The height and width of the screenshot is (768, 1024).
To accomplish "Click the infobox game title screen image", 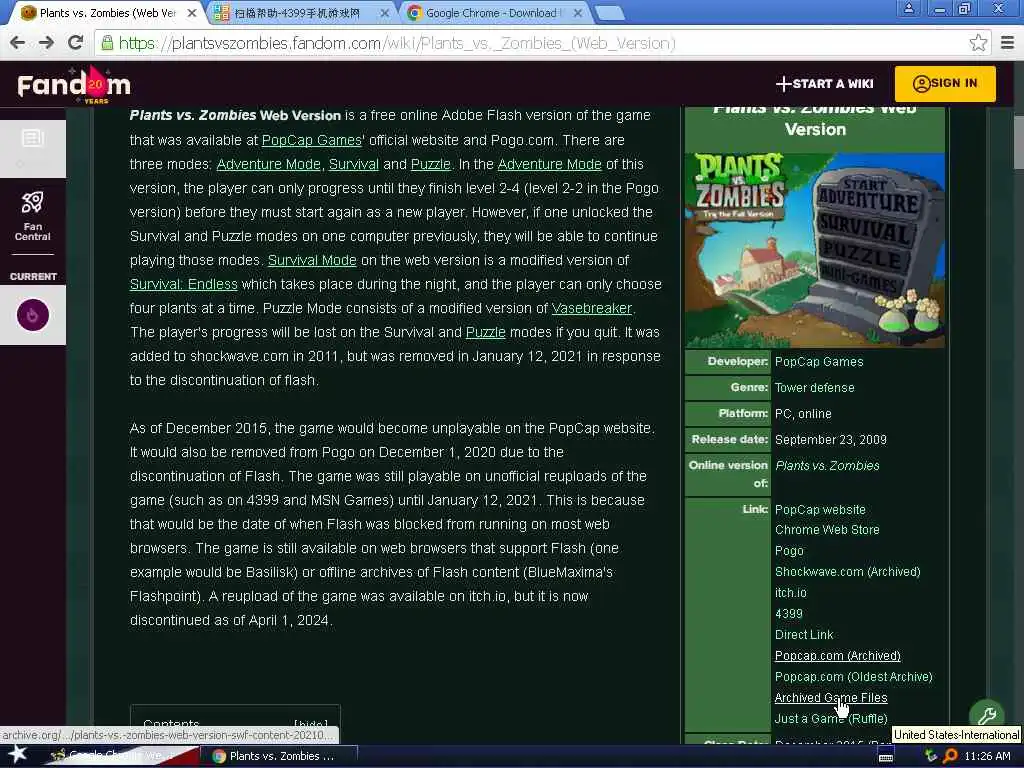I will click(x=814, y=250).
